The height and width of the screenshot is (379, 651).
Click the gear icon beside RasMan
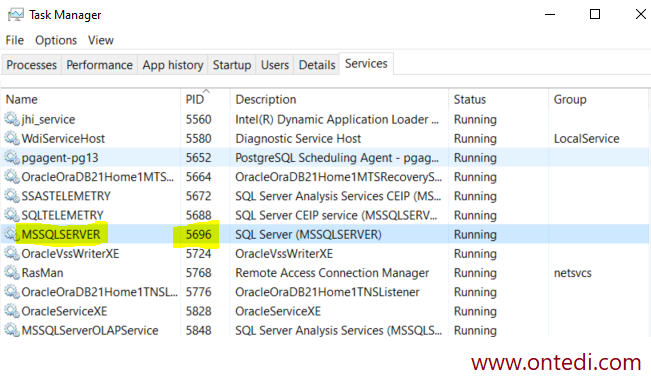tap(12, 273)
